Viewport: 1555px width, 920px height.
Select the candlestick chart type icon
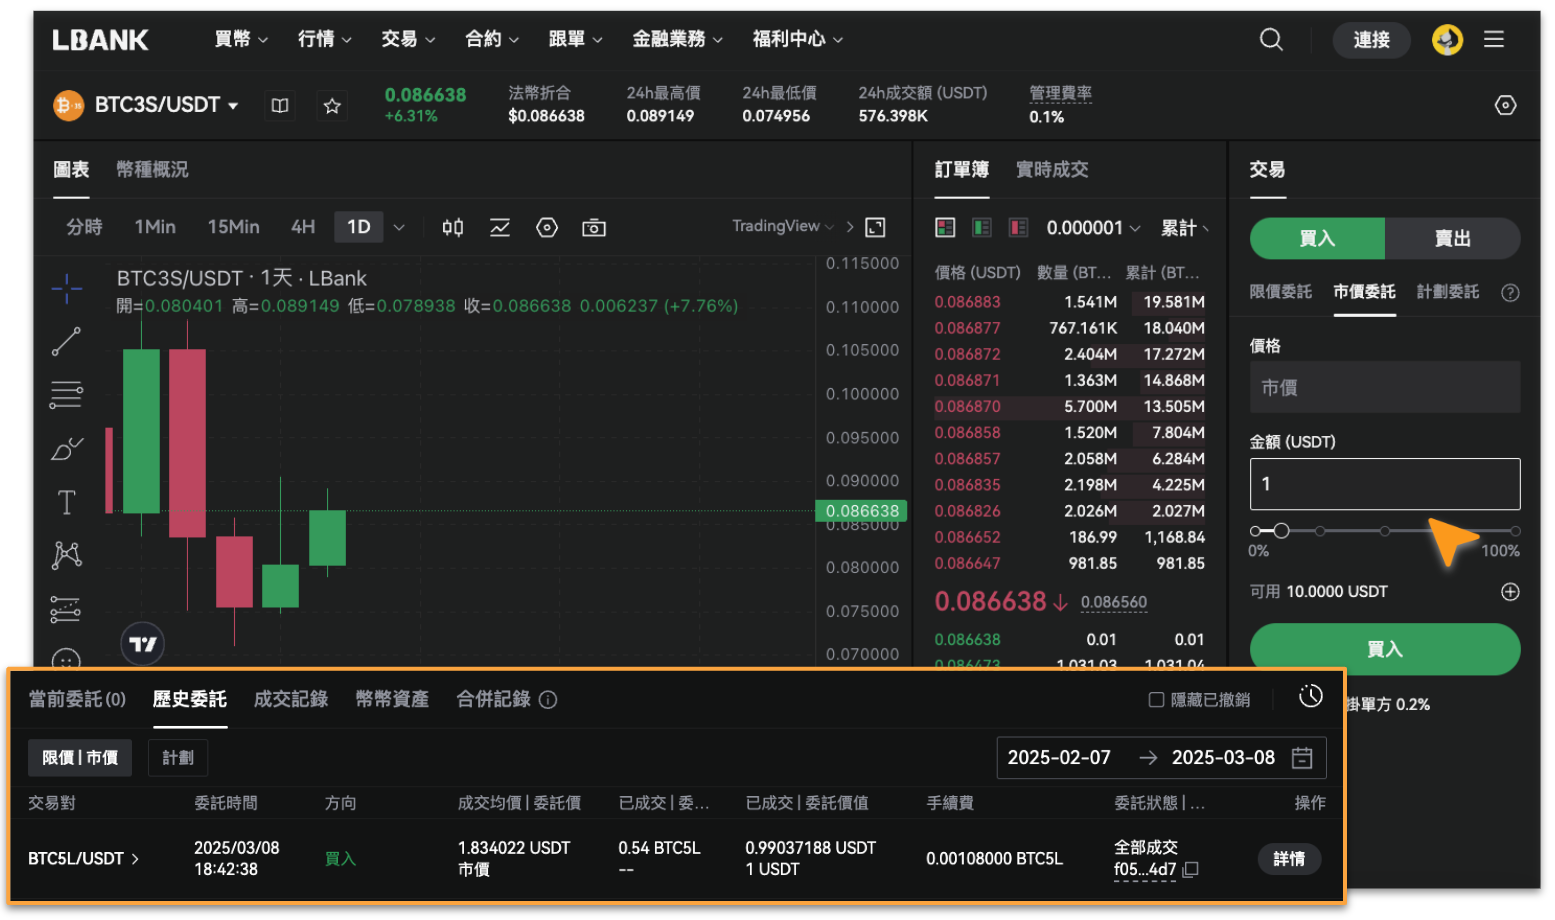[453, 228]
